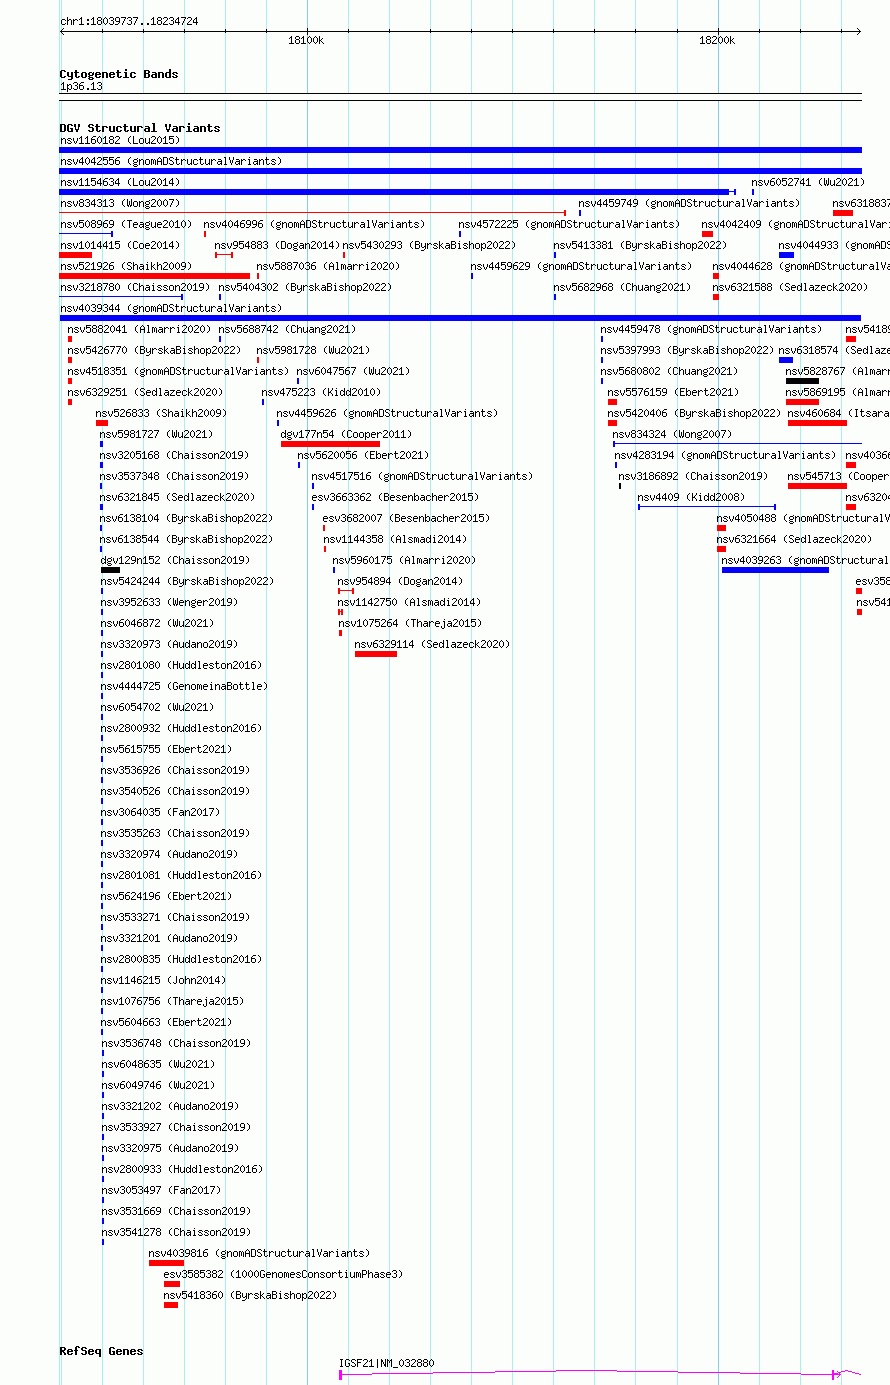Click the nsv834313 (Wong2007) feature label
890x1385 pixels.
(120, 203)
